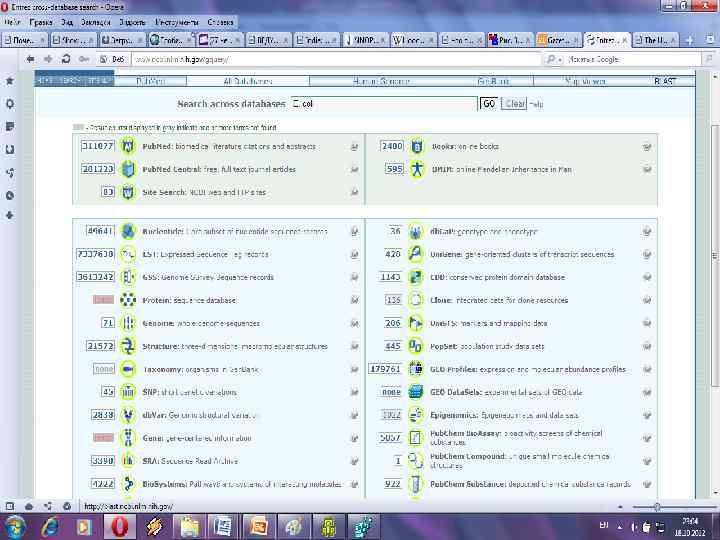Image resolution: width=720 pixels, height=540 pixels.
Task: Open the SNP database icon
Action: click(128, 392)
